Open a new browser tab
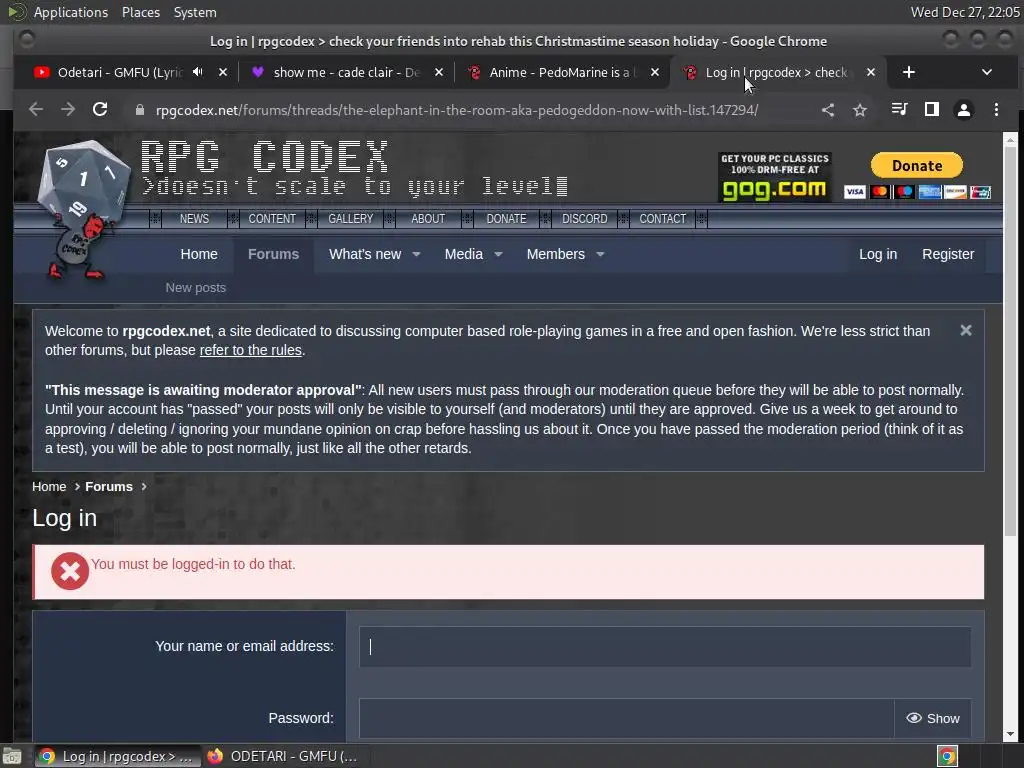 (908, 72)
